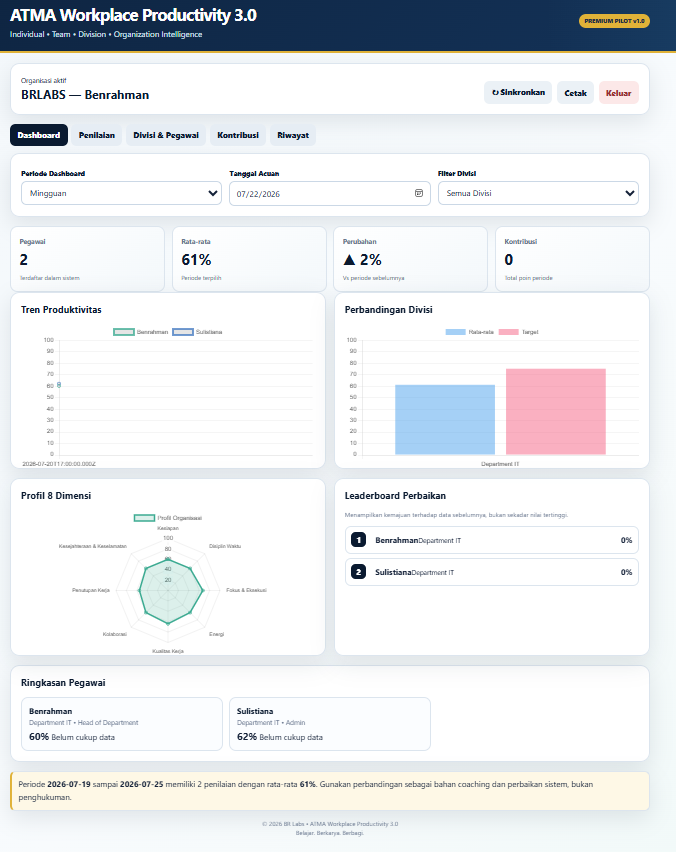676x852 pixels.
Task: Expand the Filter Divisi dropdown showing Semua Divisi
Action: [x=538, y=193]
